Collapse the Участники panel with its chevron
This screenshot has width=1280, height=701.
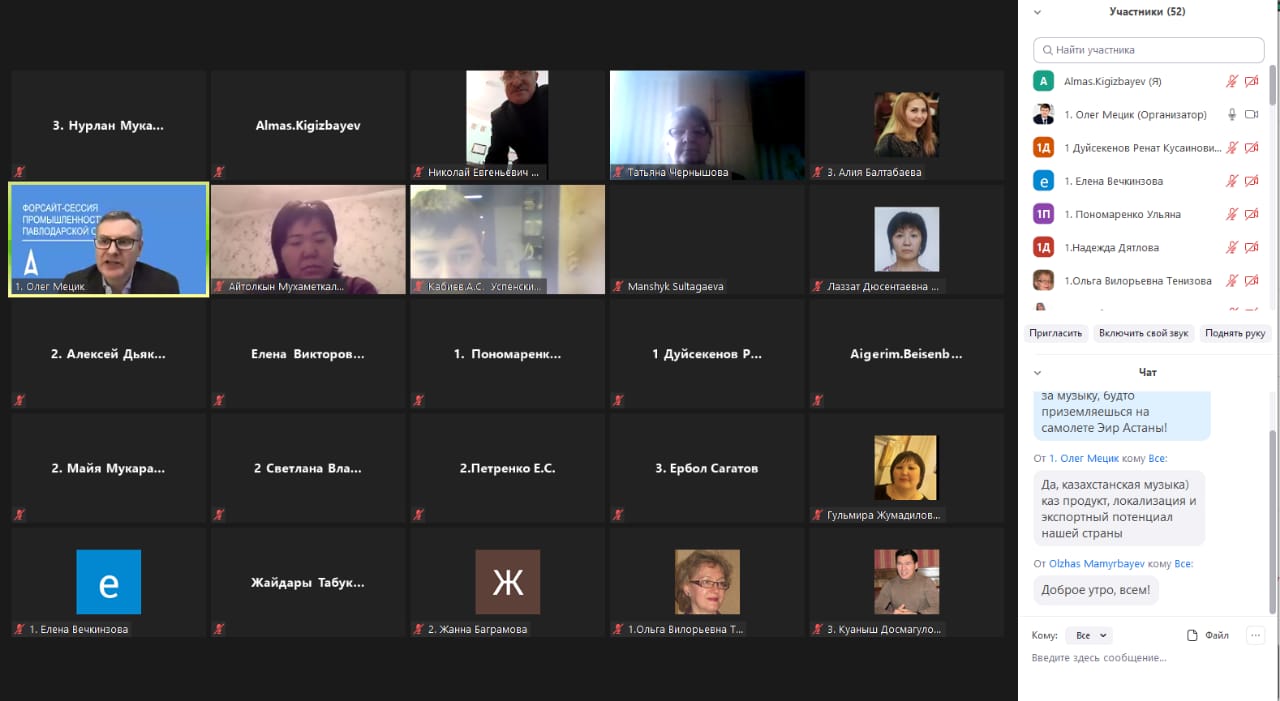[x=1037, y=12]
